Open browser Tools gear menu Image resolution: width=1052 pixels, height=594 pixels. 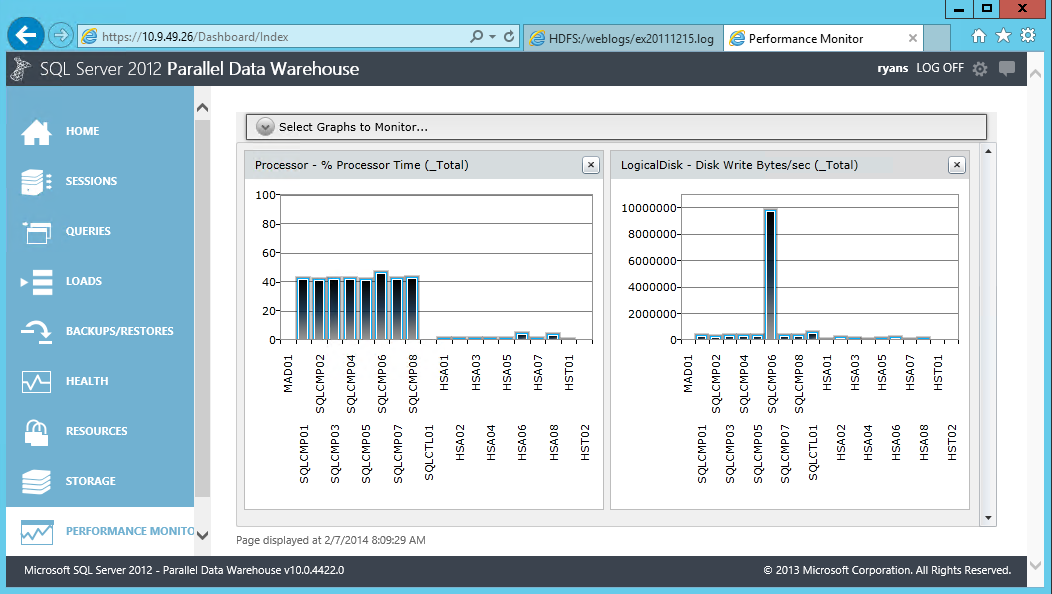(x=1028, y=36)
